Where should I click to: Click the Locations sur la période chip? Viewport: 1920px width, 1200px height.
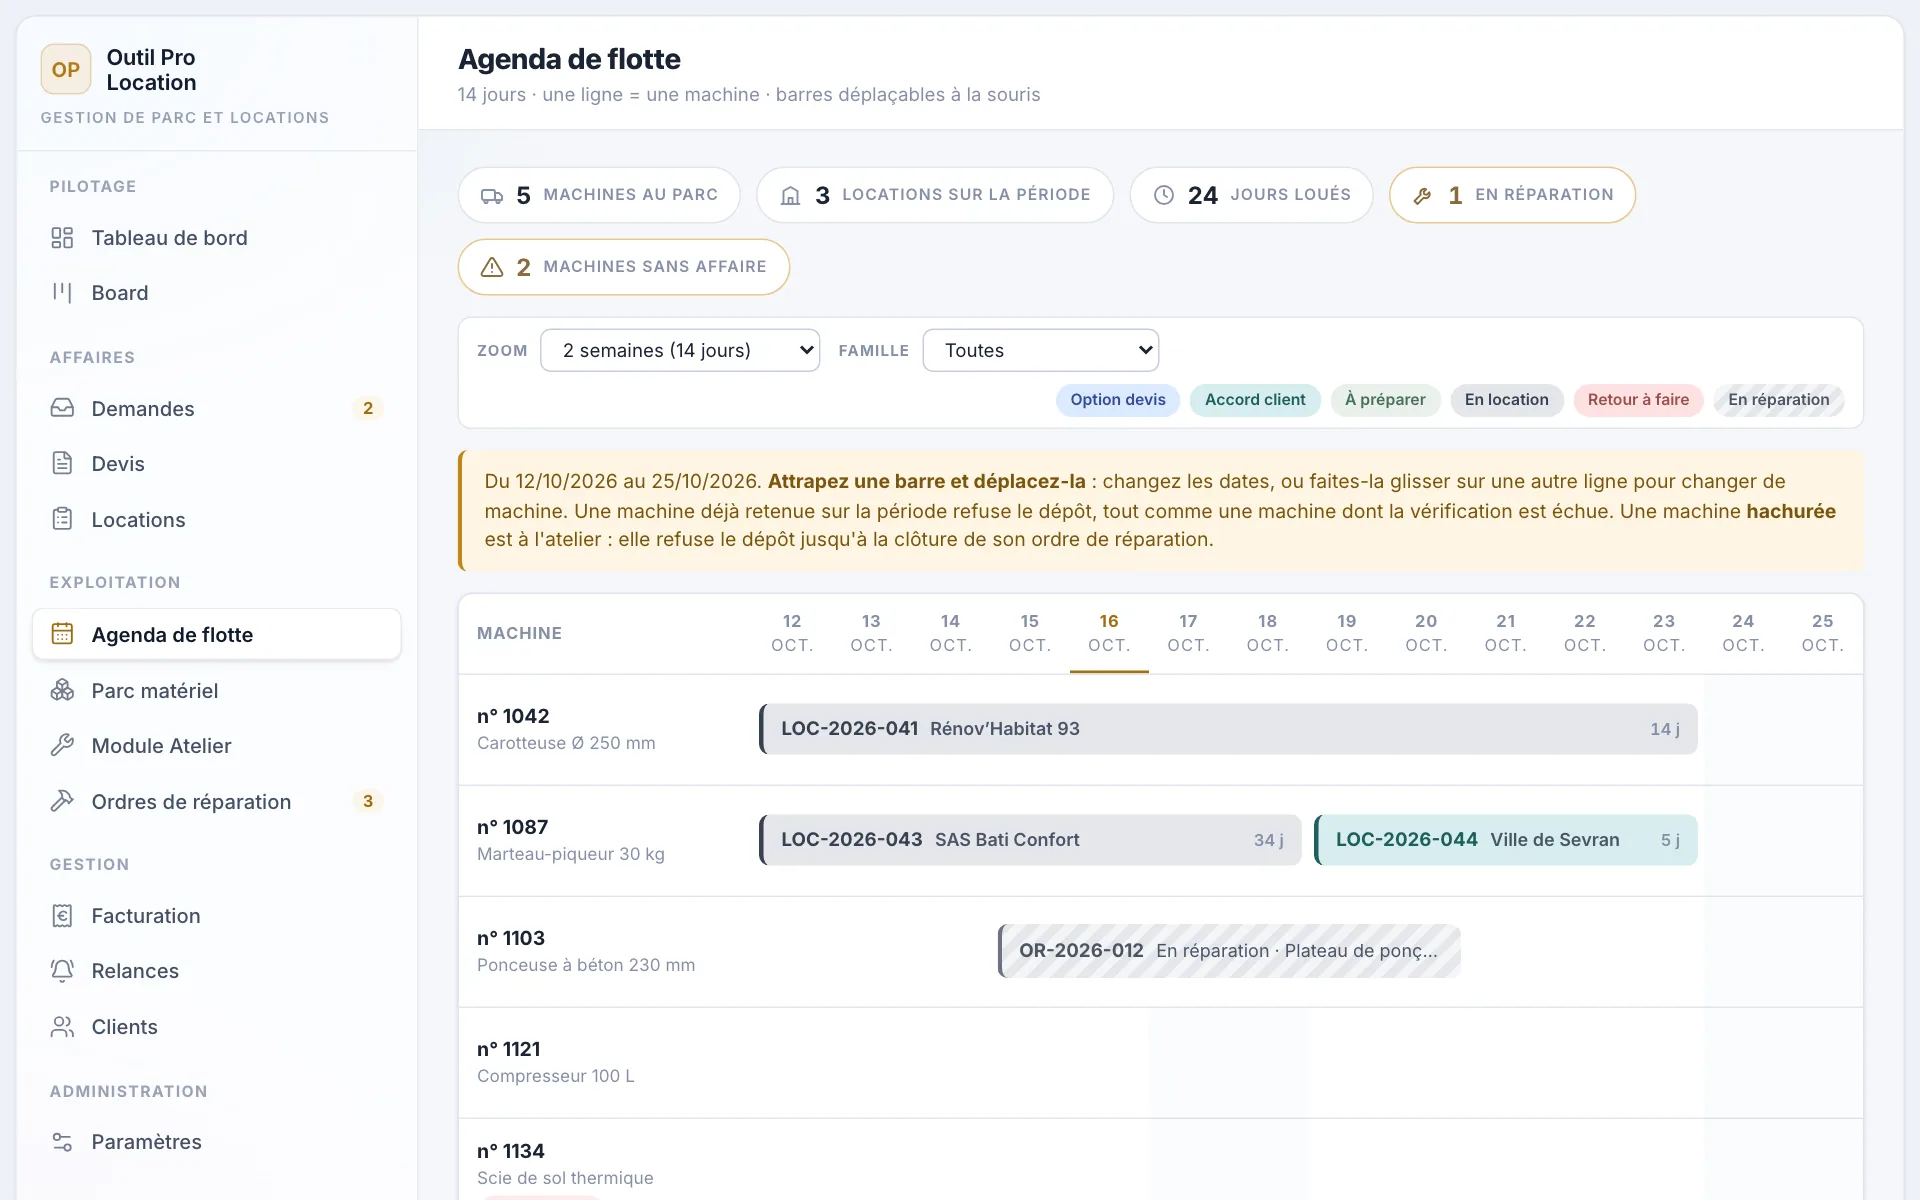[x=935, y=195]
